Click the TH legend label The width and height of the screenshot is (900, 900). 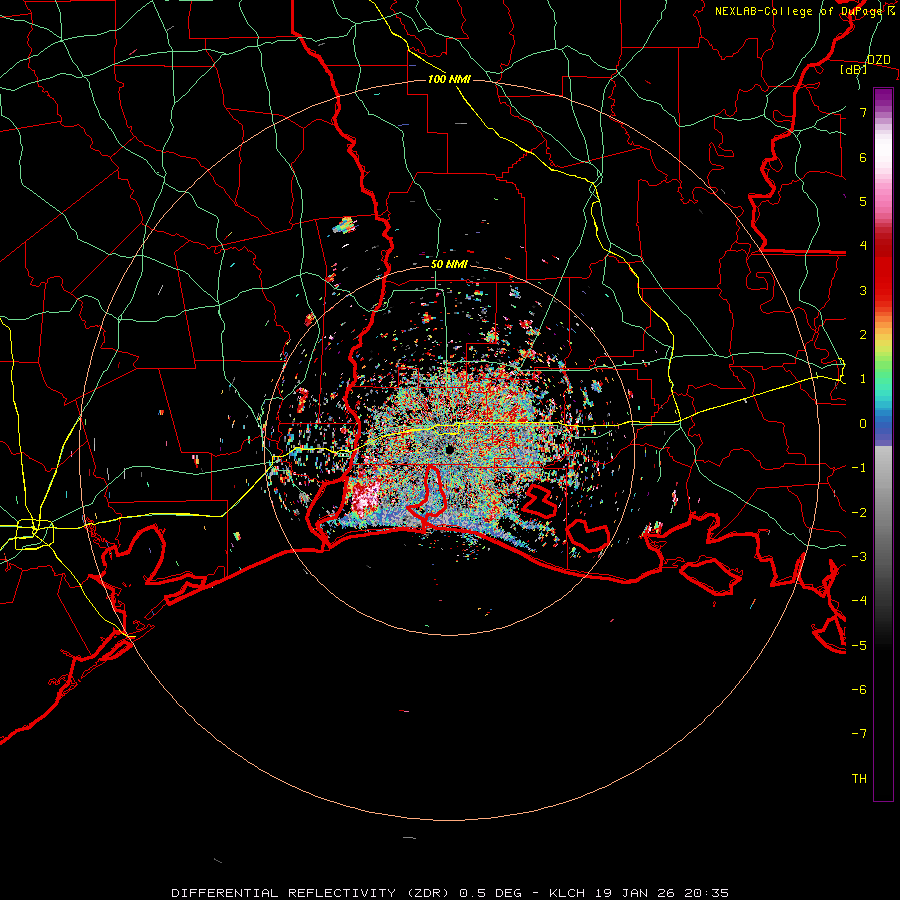click(859, 779)
